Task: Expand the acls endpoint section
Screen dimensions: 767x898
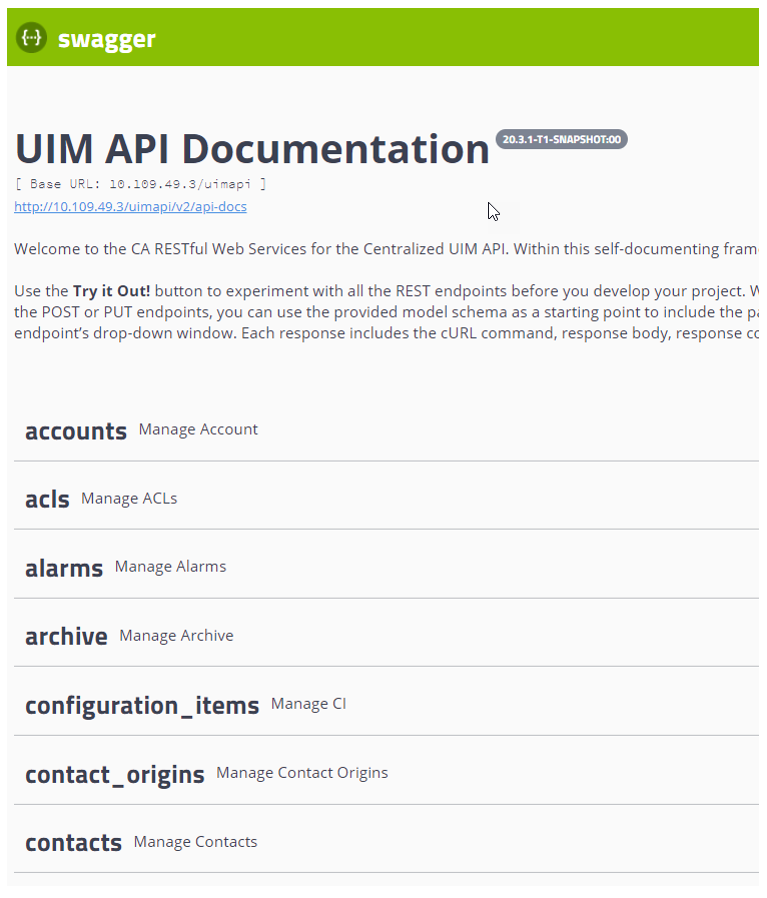Action: [47, 499]
